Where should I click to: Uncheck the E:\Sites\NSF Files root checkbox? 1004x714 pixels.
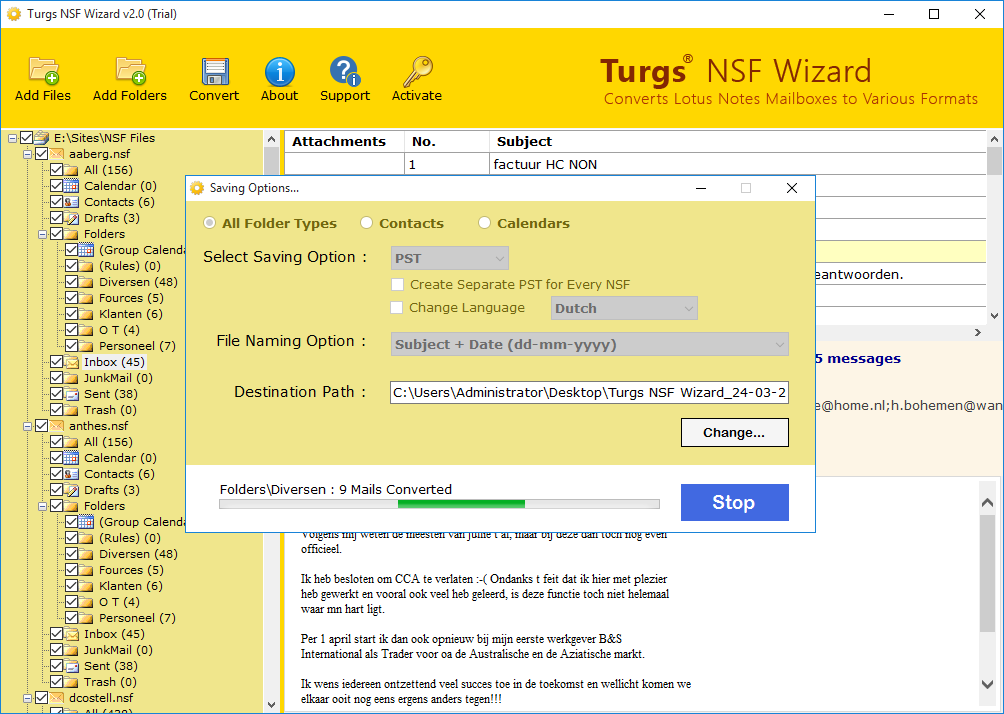click(x=26, y=138)
